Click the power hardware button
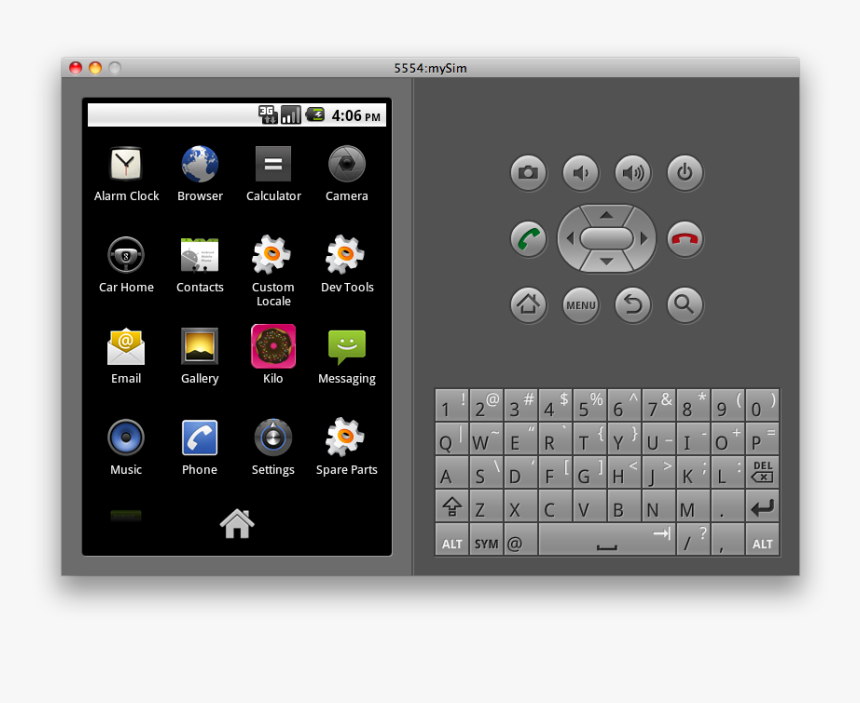This screenshot has width=860, height=703. (x=685, y=173)
